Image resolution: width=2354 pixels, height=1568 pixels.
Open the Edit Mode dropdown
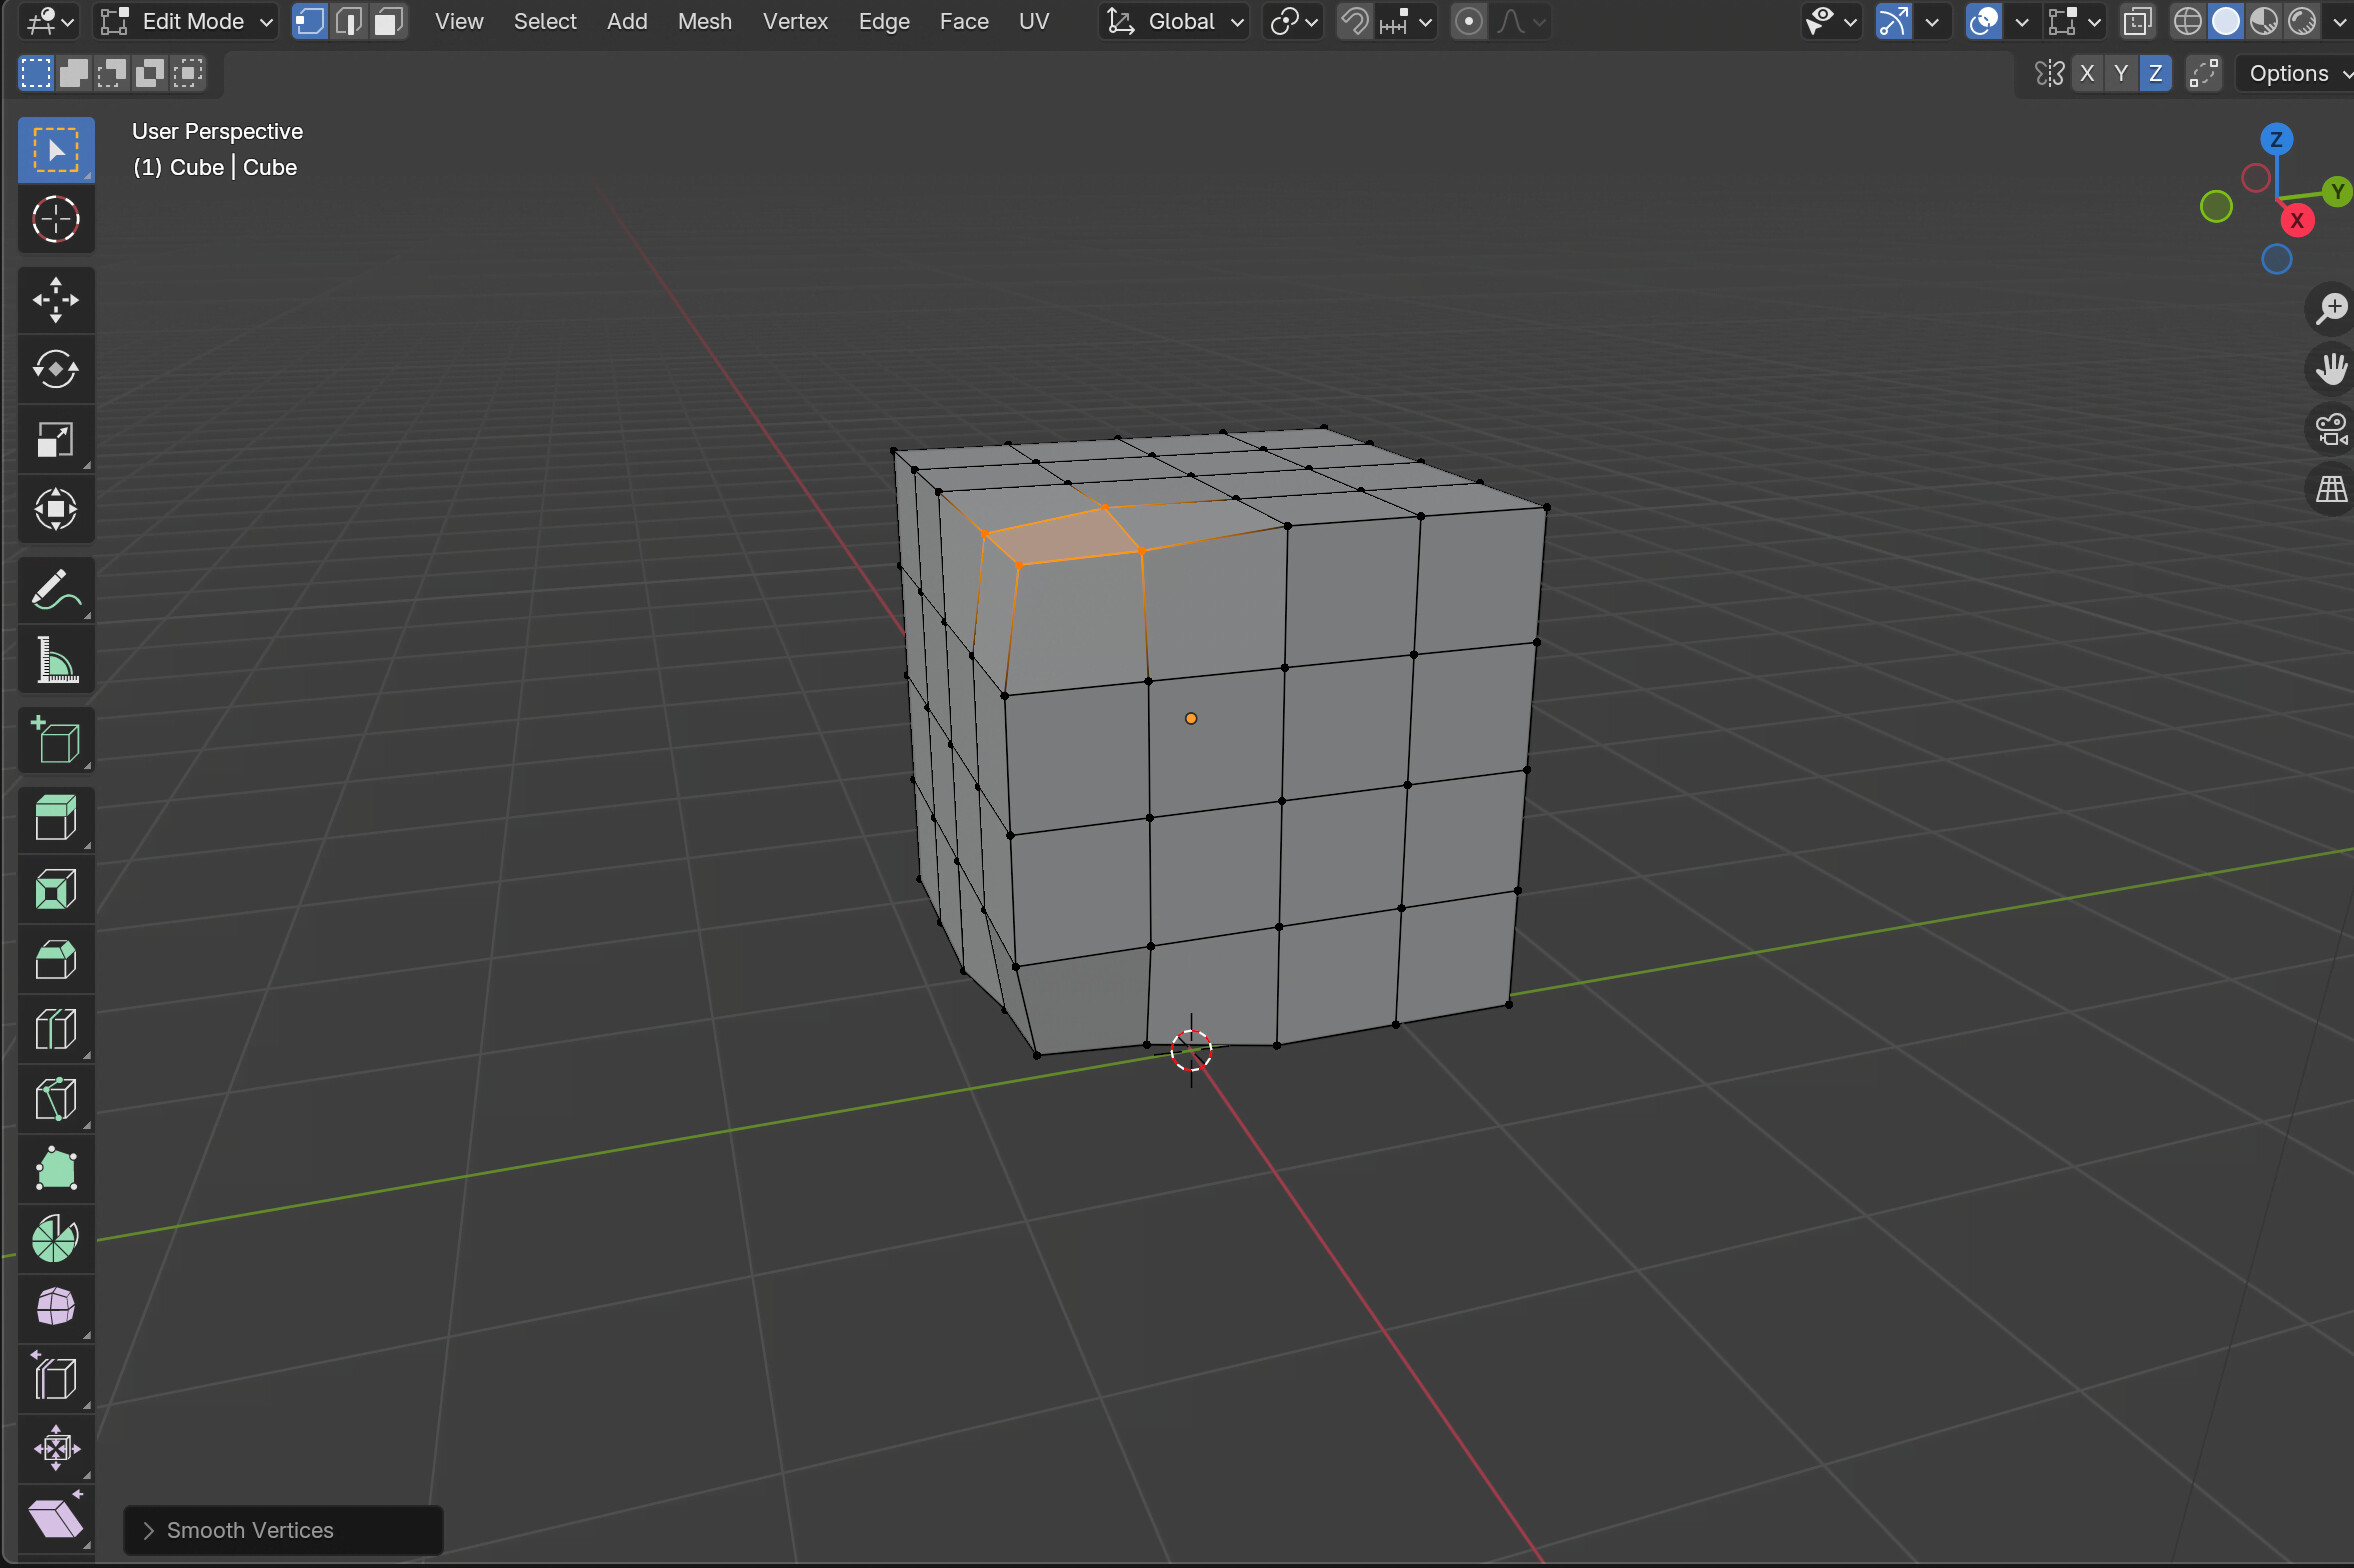185,21
